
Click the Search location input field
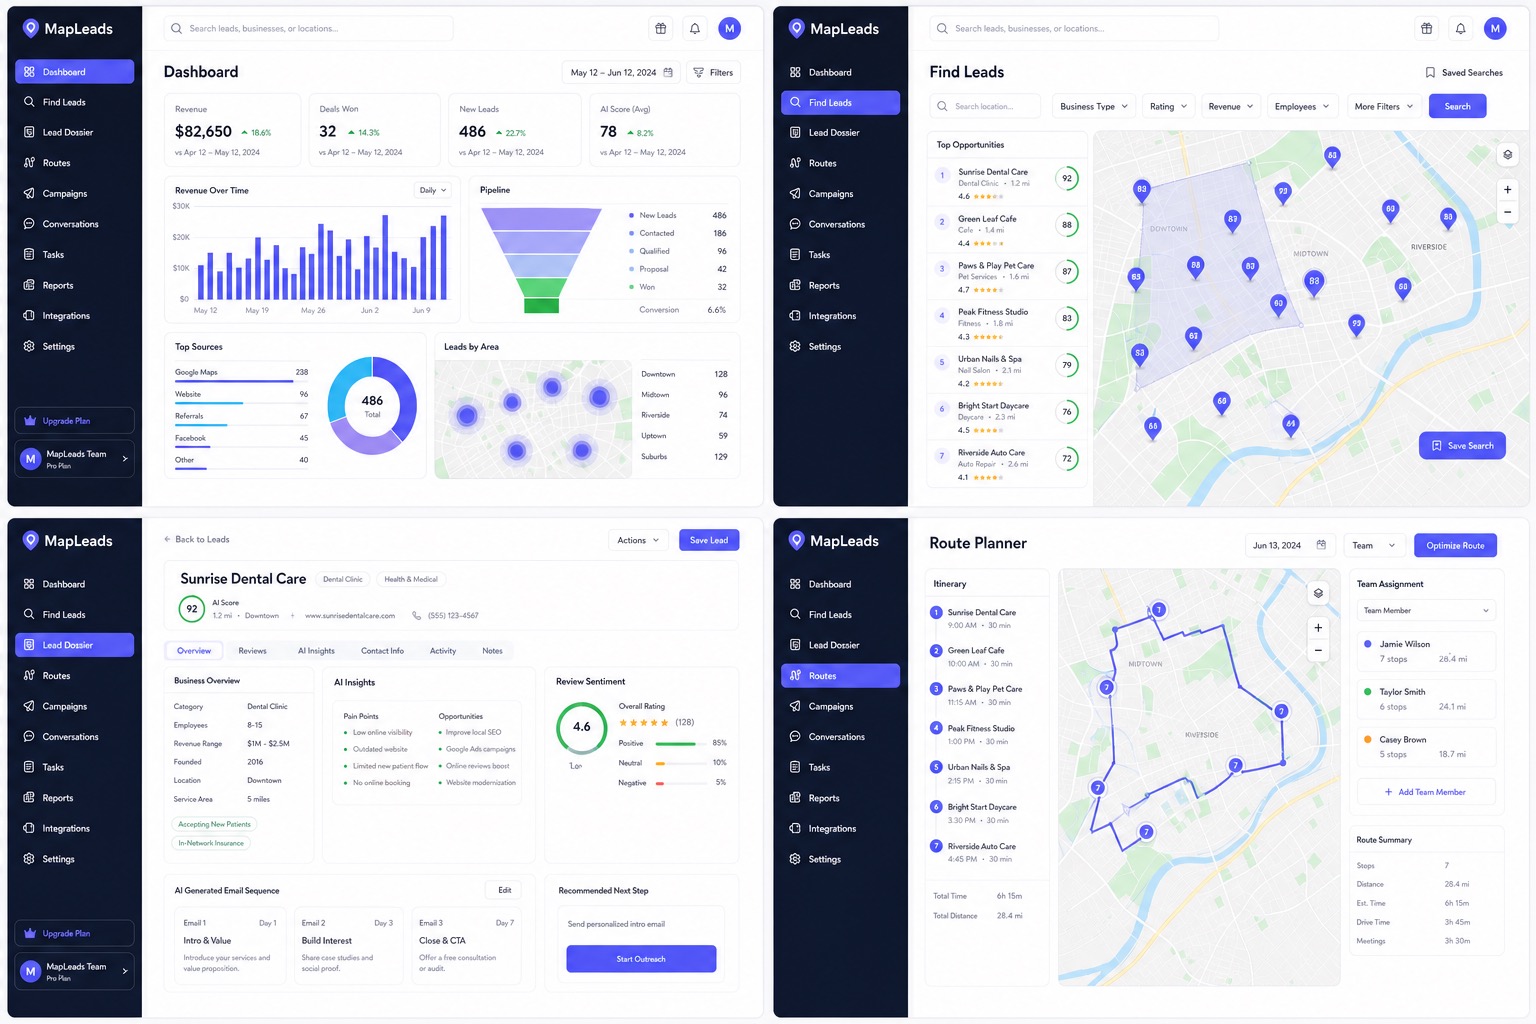click(985, 106)
